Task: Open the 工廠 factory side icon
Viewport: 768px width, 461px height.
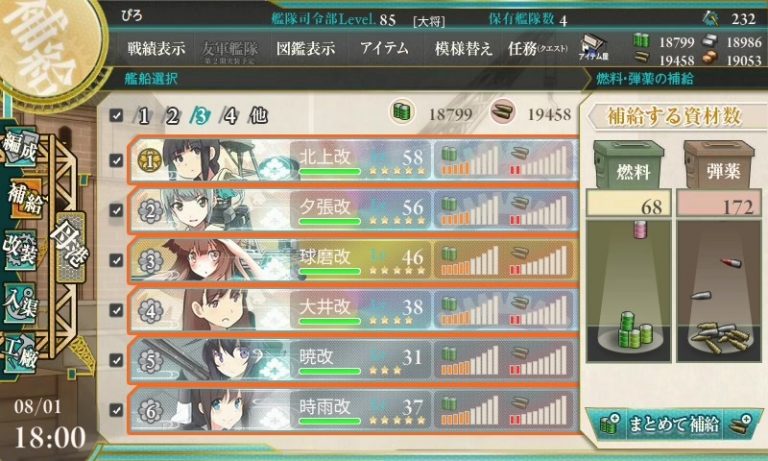Action: [21, 354]
